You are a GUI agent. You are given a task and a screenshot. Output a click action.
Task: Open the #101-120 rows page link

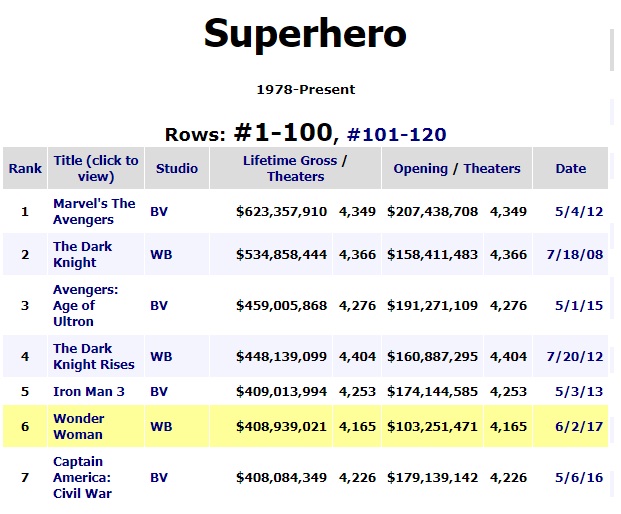coord(396,134)
